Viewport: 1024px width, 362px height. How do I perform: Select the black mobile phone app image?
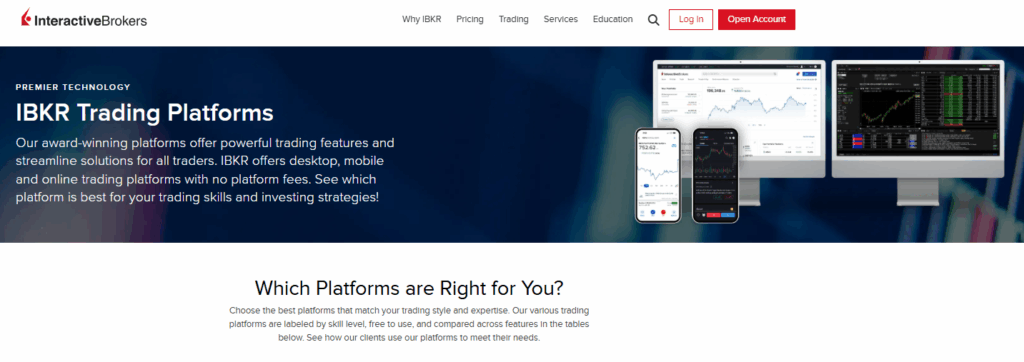[x=716, y=175]
